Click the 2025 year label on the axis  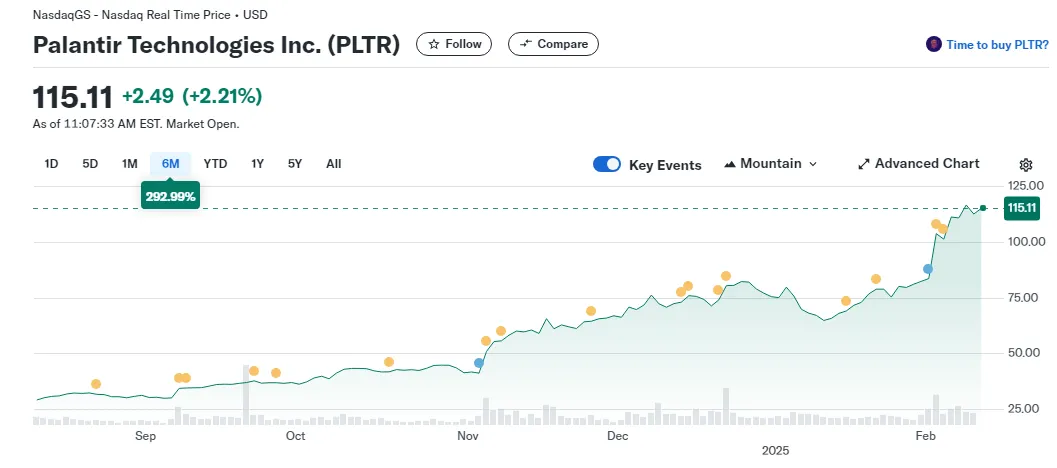[775, 450]
